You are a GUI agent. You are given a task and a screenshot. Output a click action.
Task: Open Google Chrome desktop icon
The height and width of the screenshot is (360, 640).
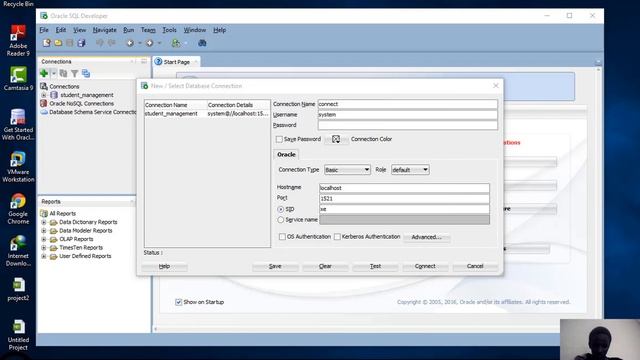[18, 209]
